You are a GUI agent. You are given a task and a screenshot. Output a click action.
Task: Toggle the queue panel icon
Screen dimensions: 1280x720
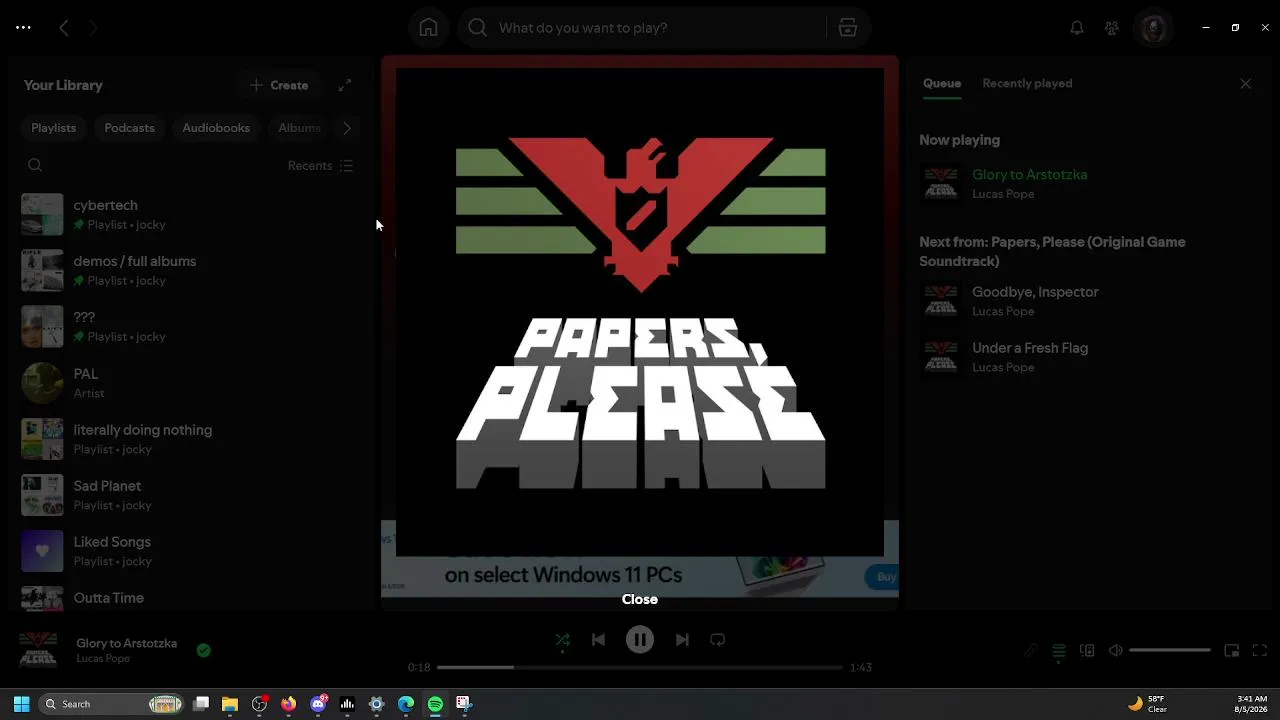[x=1059, y=651]
